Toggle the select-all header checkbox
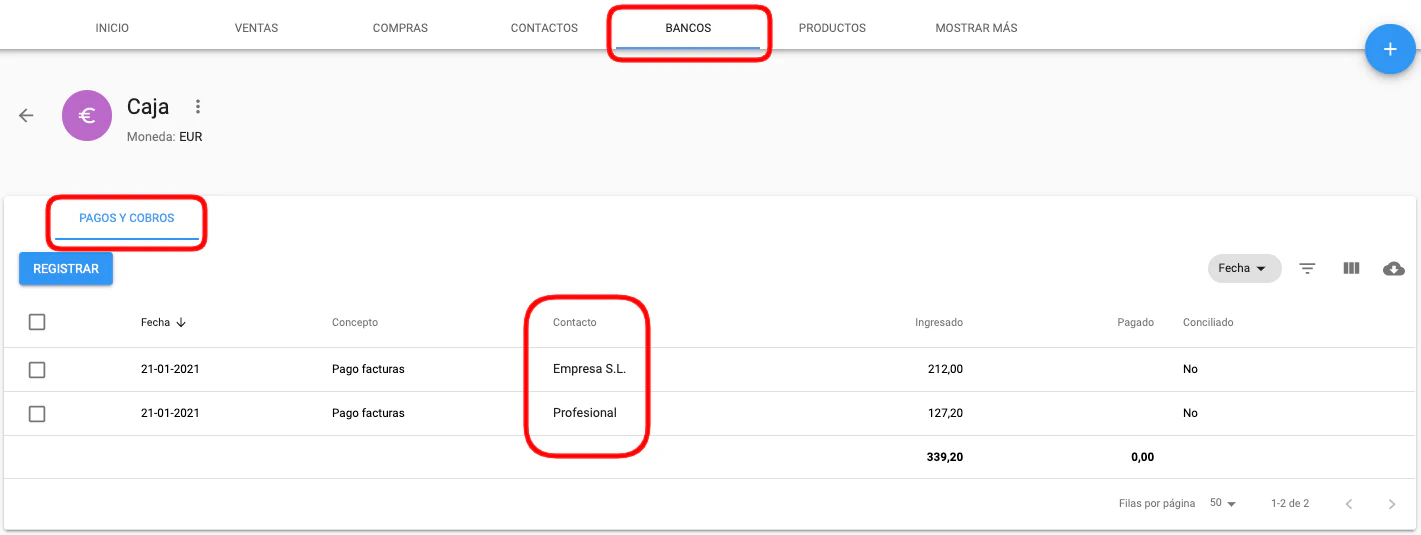 coord(37,322)
